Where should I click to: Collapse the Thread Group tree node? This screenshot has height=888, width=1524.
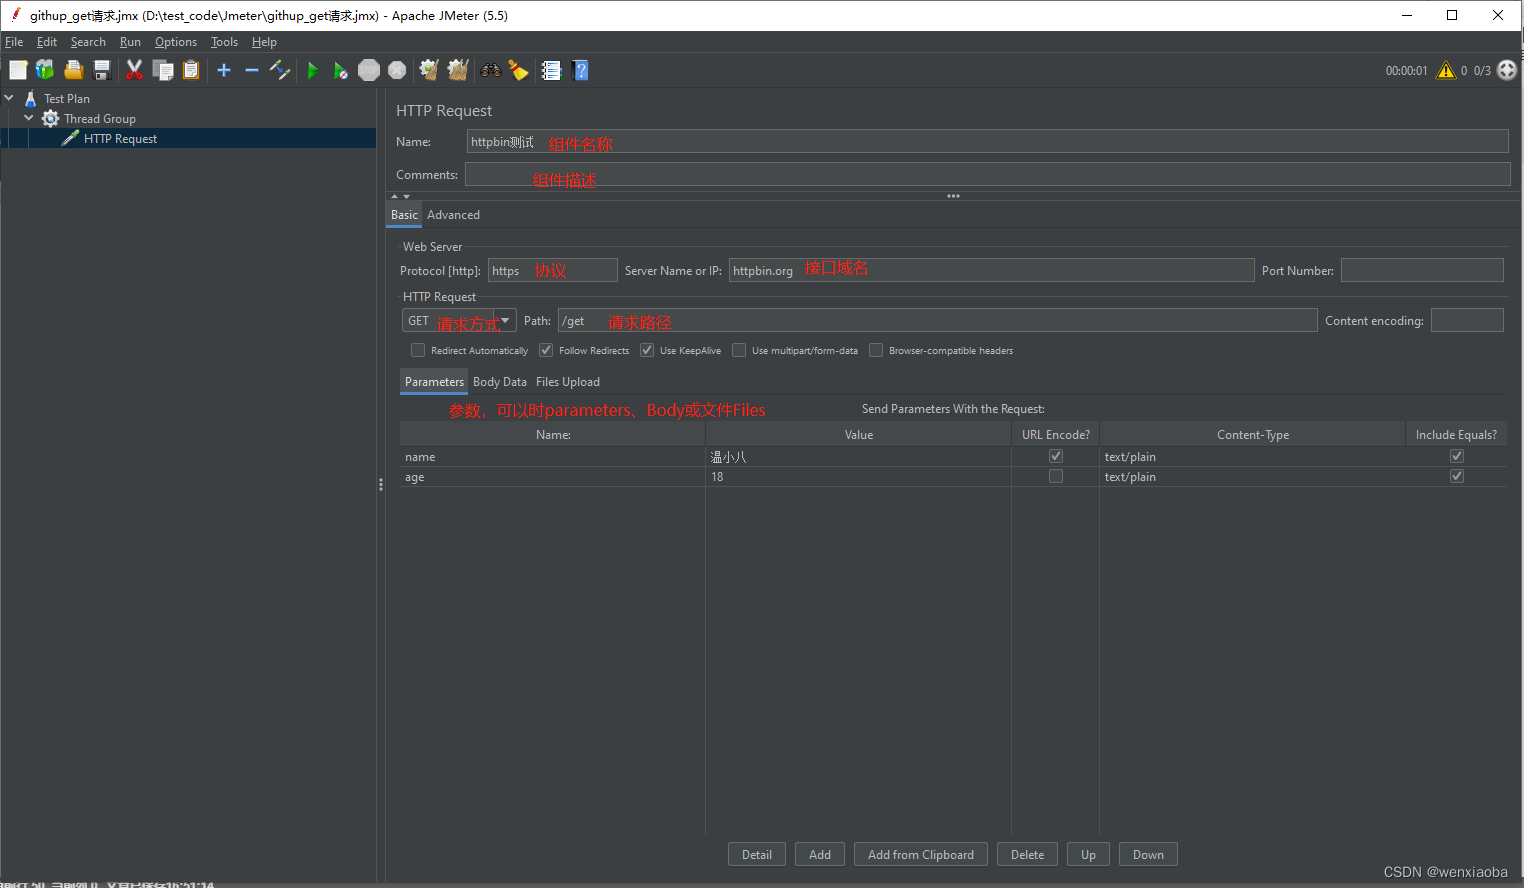(28, 118)
